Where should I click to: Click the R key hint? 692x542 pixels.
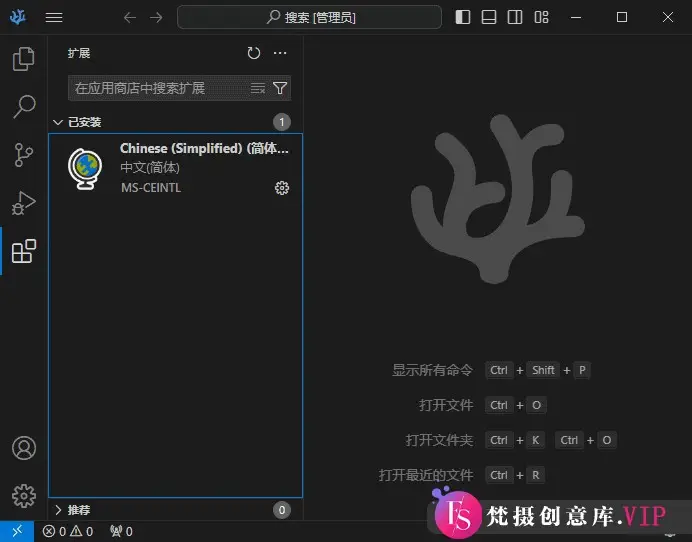[x=536, y=475]
